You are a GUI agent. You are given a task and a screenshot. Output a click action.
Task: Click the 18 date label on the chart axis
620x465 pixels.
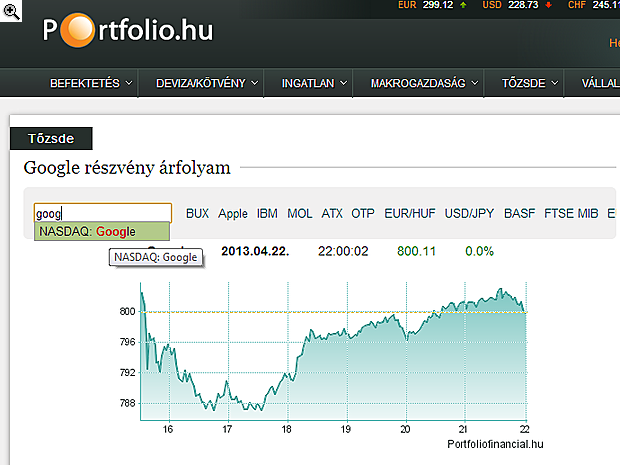point(286,429)
